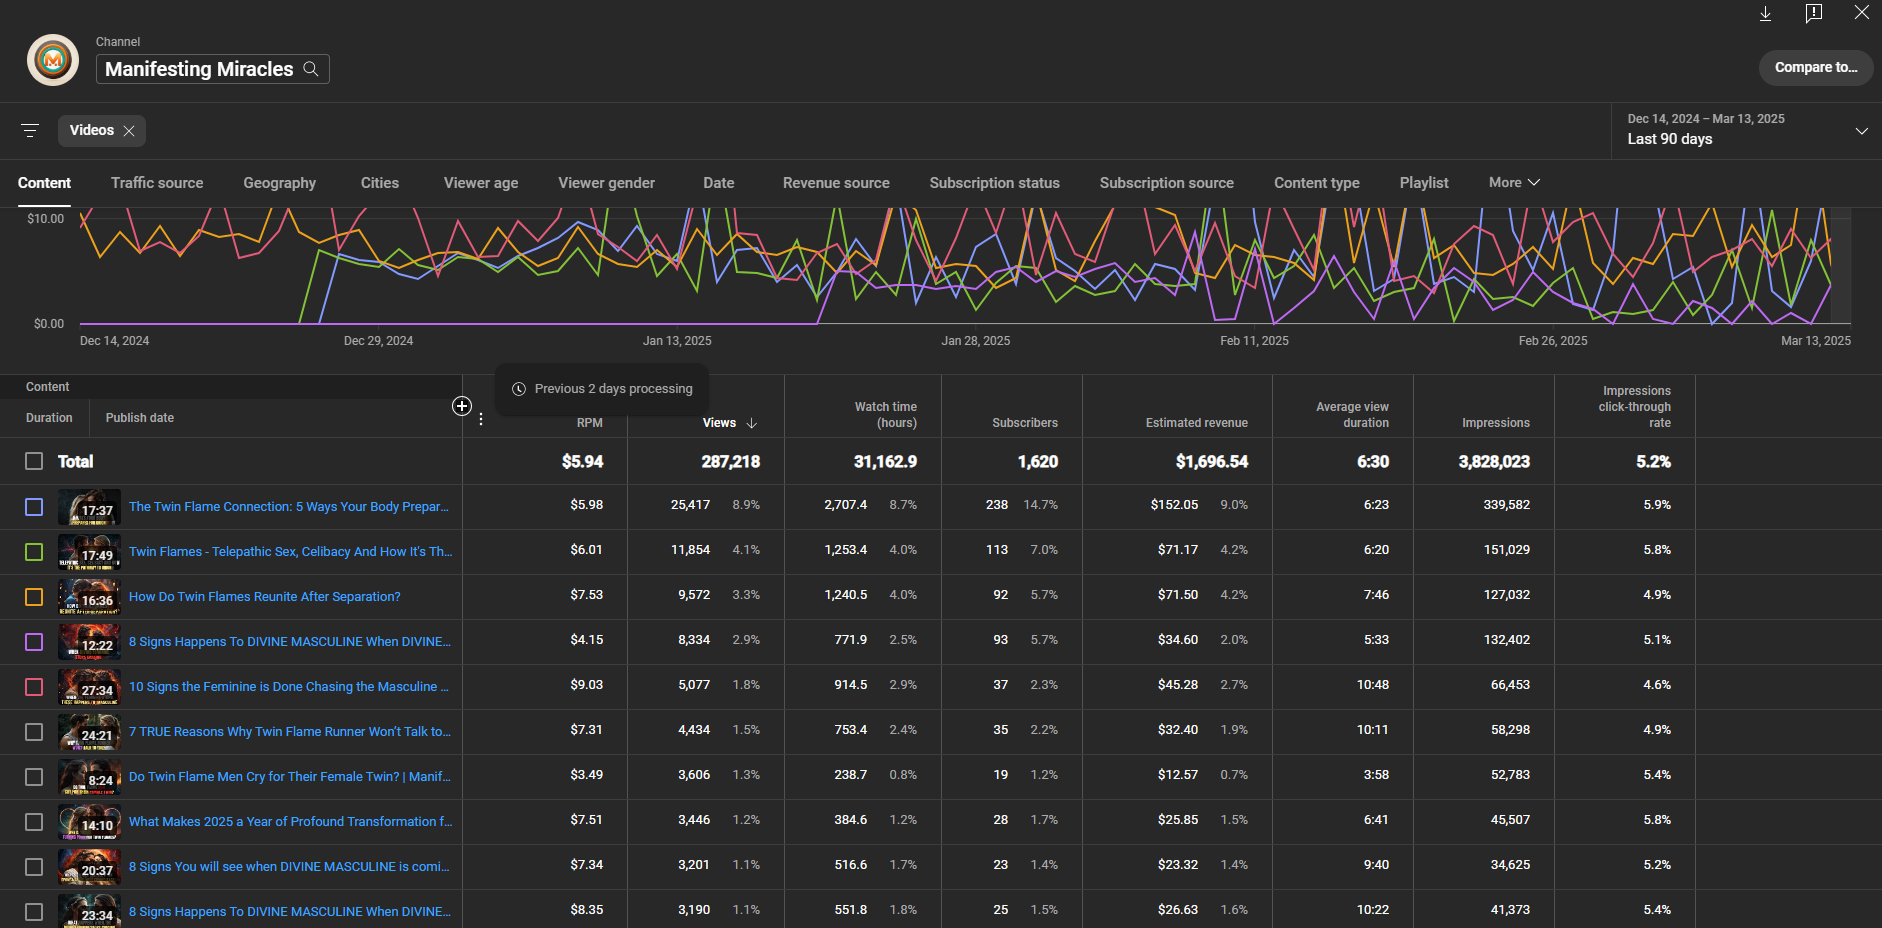
Task: Check the 7 TRUE Reasons video checkbox
Action: (34, 732)
